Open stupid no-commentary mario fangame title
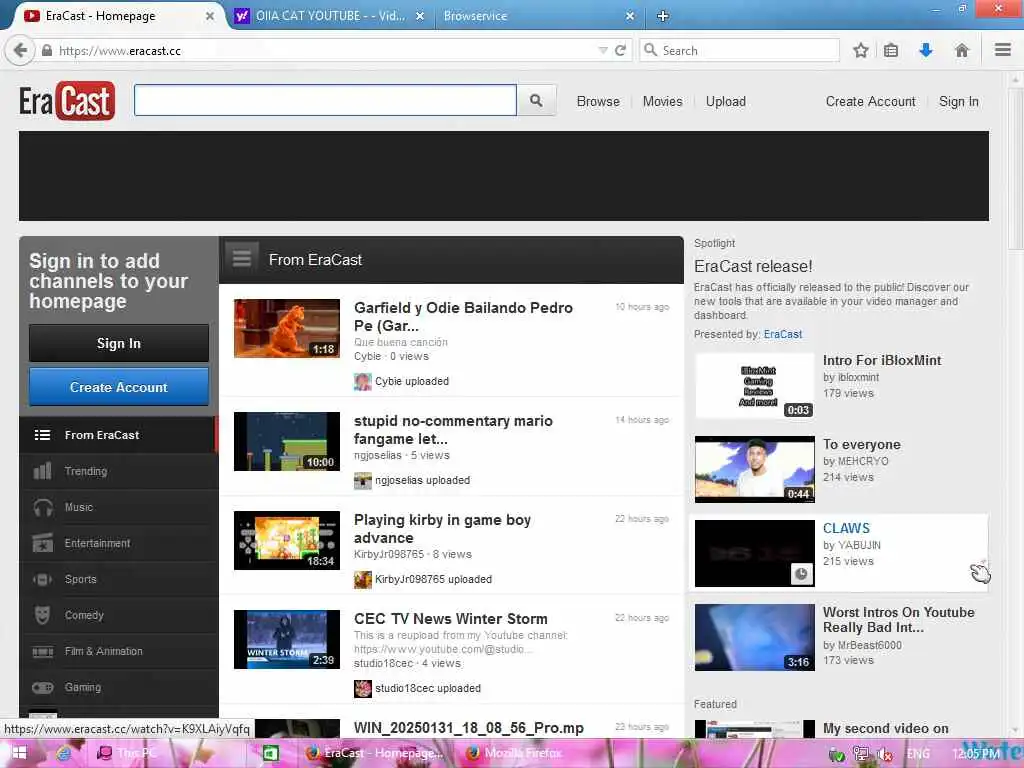The width and height of the screenshot is (1024, 768). click(x=453, y=430)
